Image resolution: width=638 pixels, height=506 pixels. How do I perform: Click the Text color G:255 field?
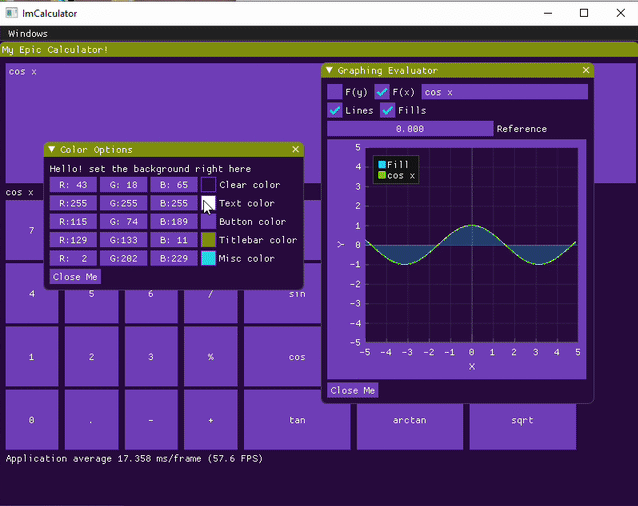click(123, 203)
